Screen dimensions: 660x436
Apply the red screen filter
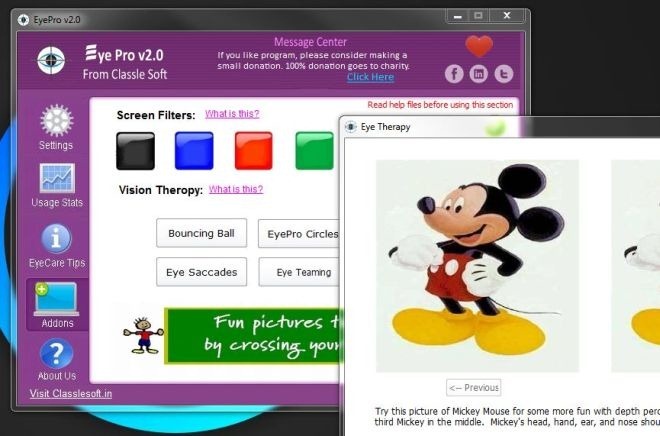pyautogui.click(x=254, y=151)
